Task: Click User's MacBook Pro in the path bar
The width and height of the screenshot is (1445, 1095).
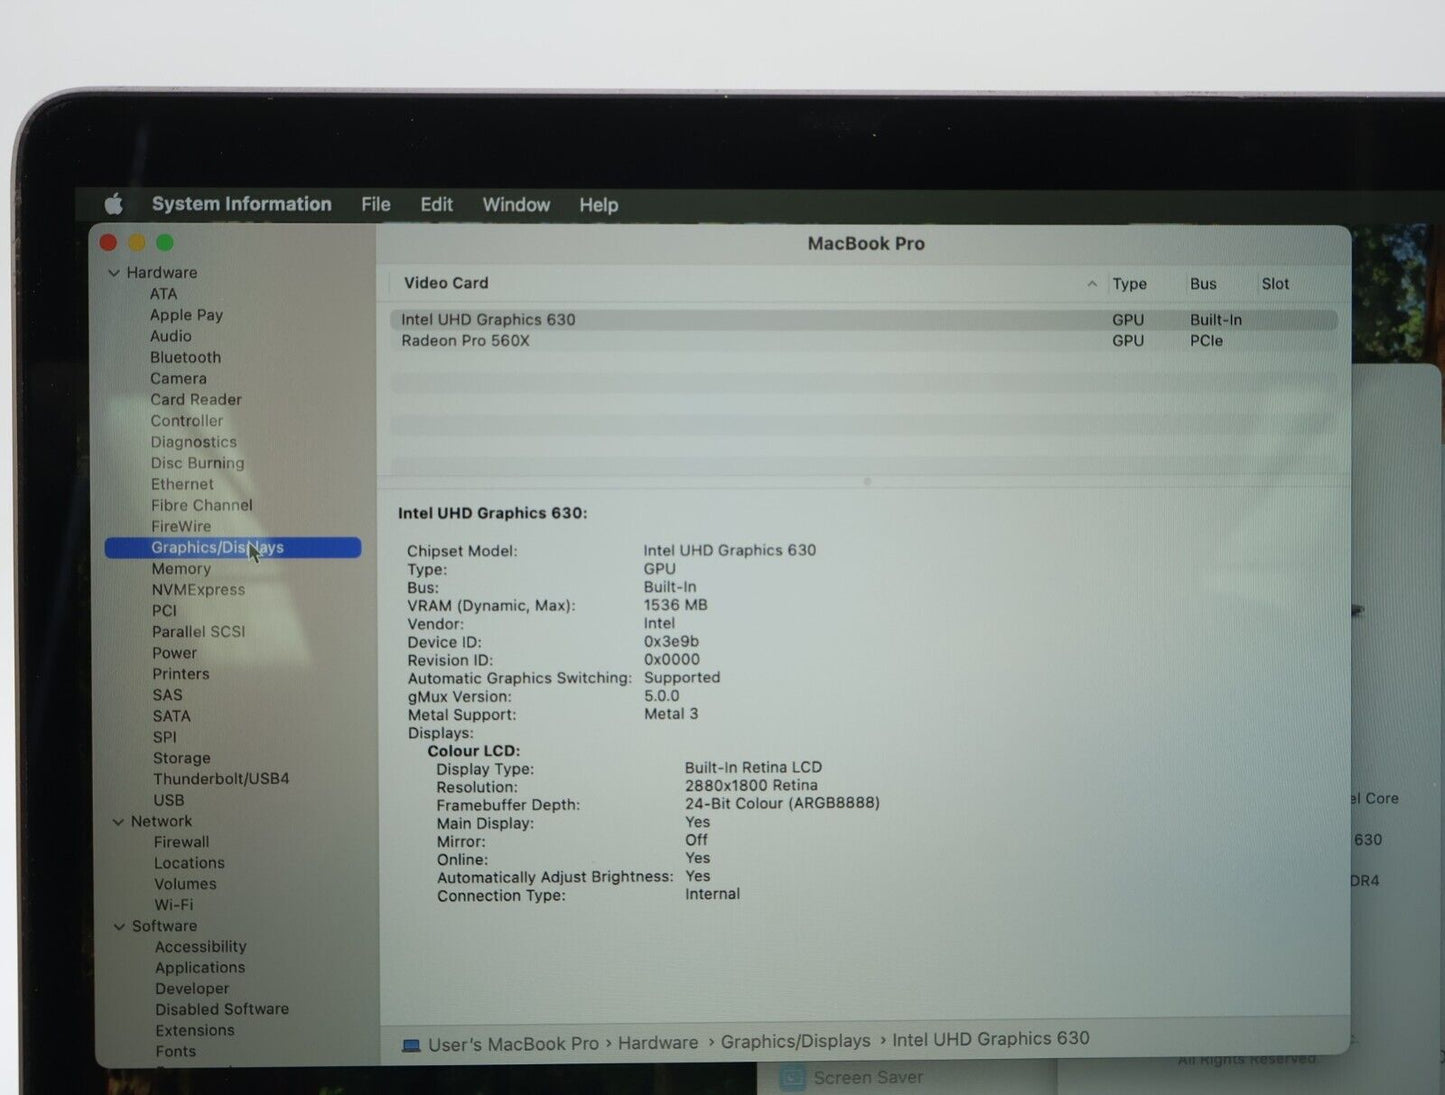Action: point(513,1044)
